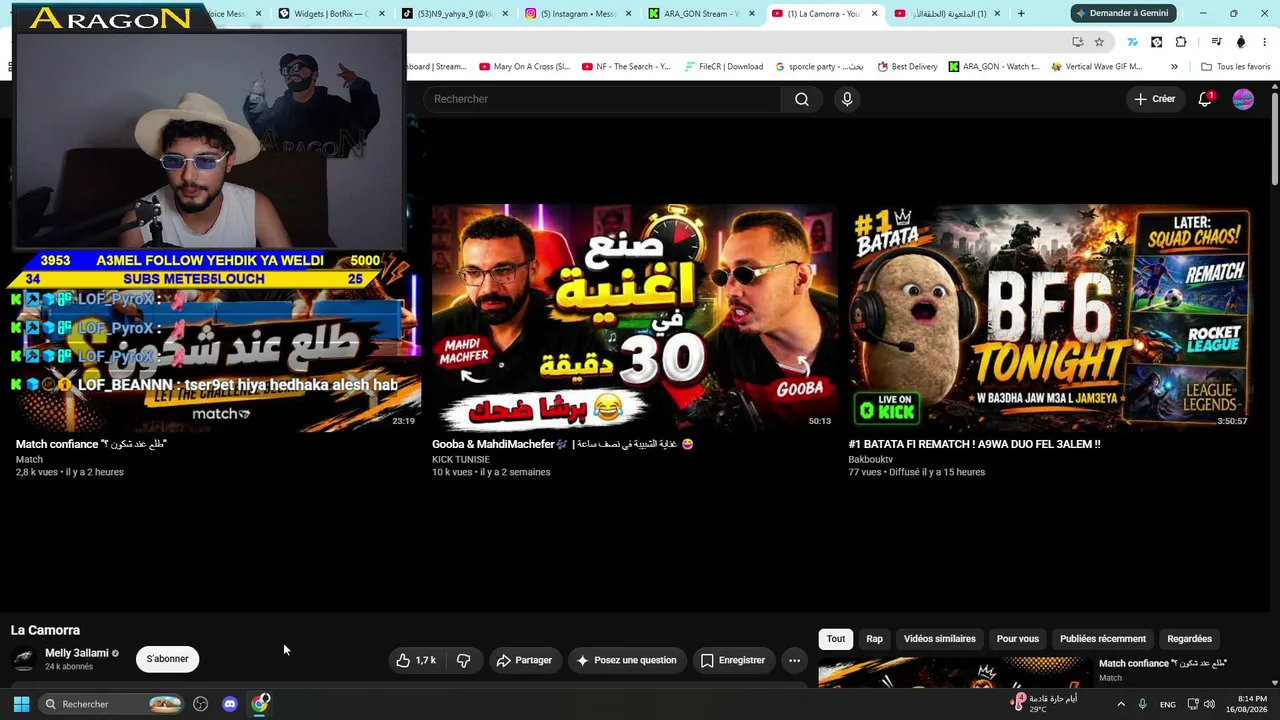
Task: Open Melly 3allami channel avatar
Action: click(23, 660)
